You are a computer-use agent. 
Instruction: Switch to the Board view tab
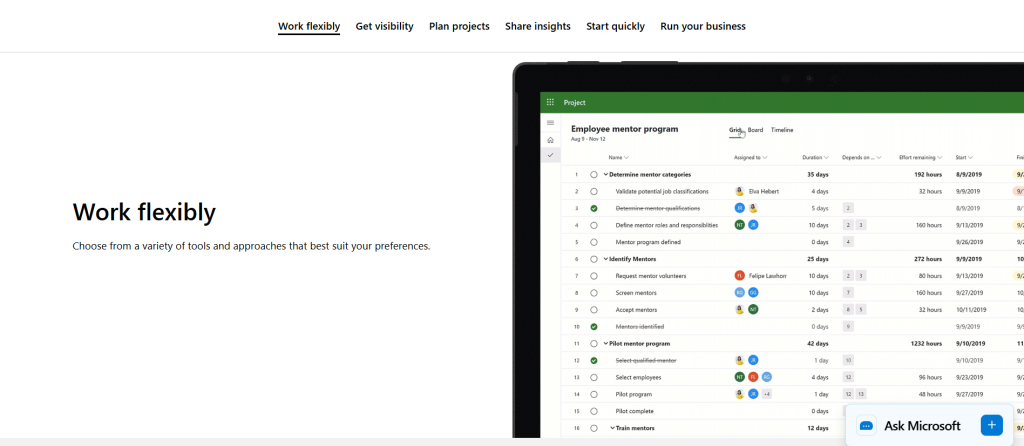[755, 130]
